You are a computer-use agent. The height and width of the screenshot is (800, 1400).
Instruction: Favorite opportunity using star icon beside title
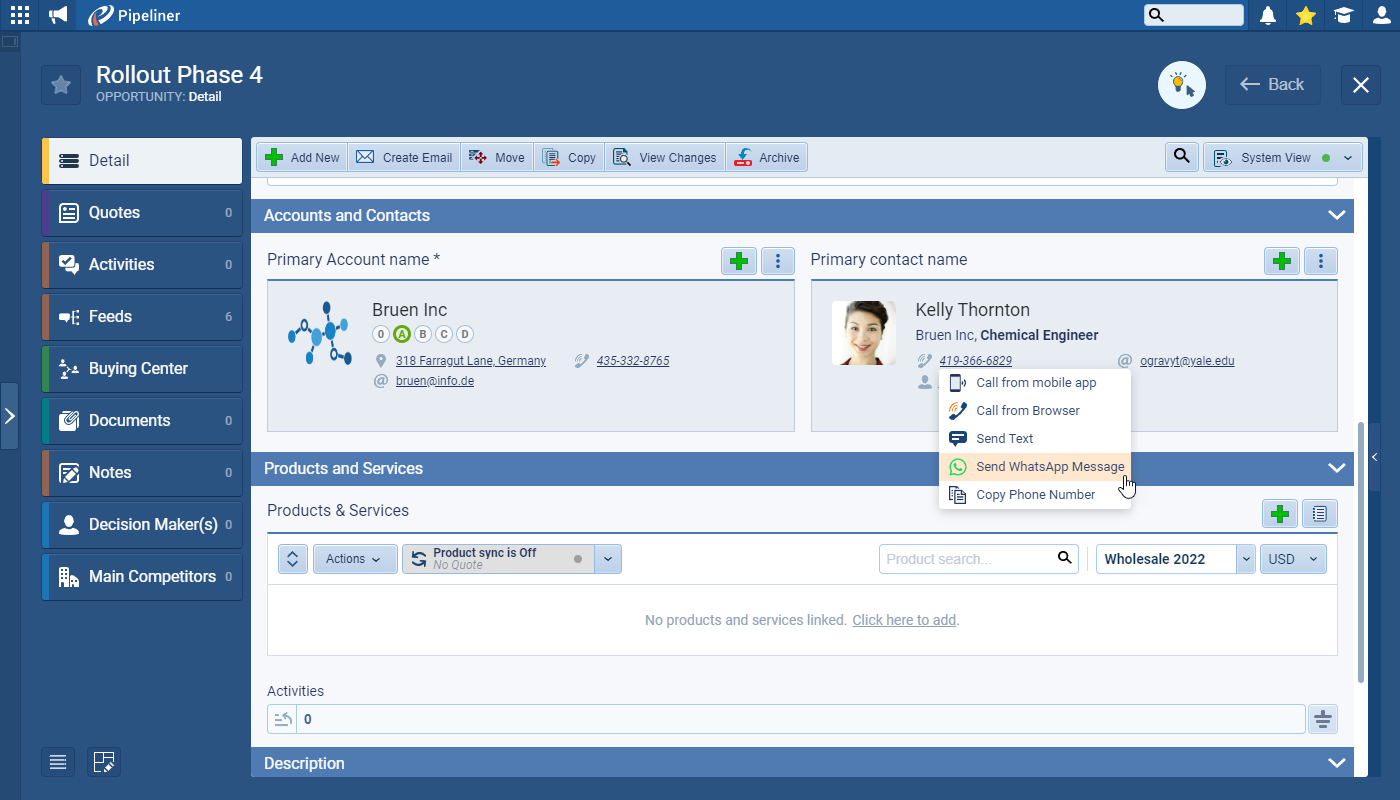click(x=61, y=85)
